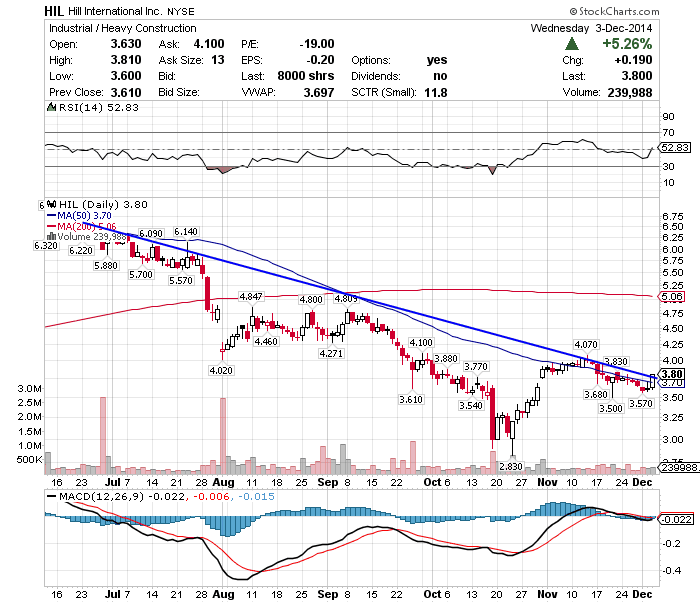Click the Last 8000 shrs value
This screenshot has height=603, width=700.
tap(306, 76)
